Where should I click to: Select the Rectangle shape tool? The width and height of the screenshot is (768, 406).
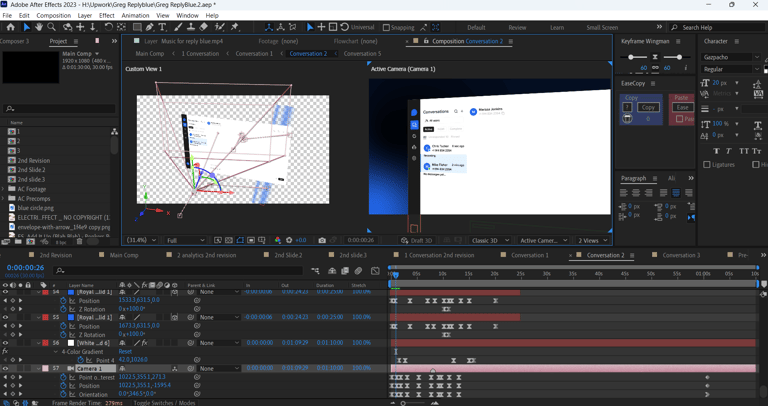tap(137, 27)
